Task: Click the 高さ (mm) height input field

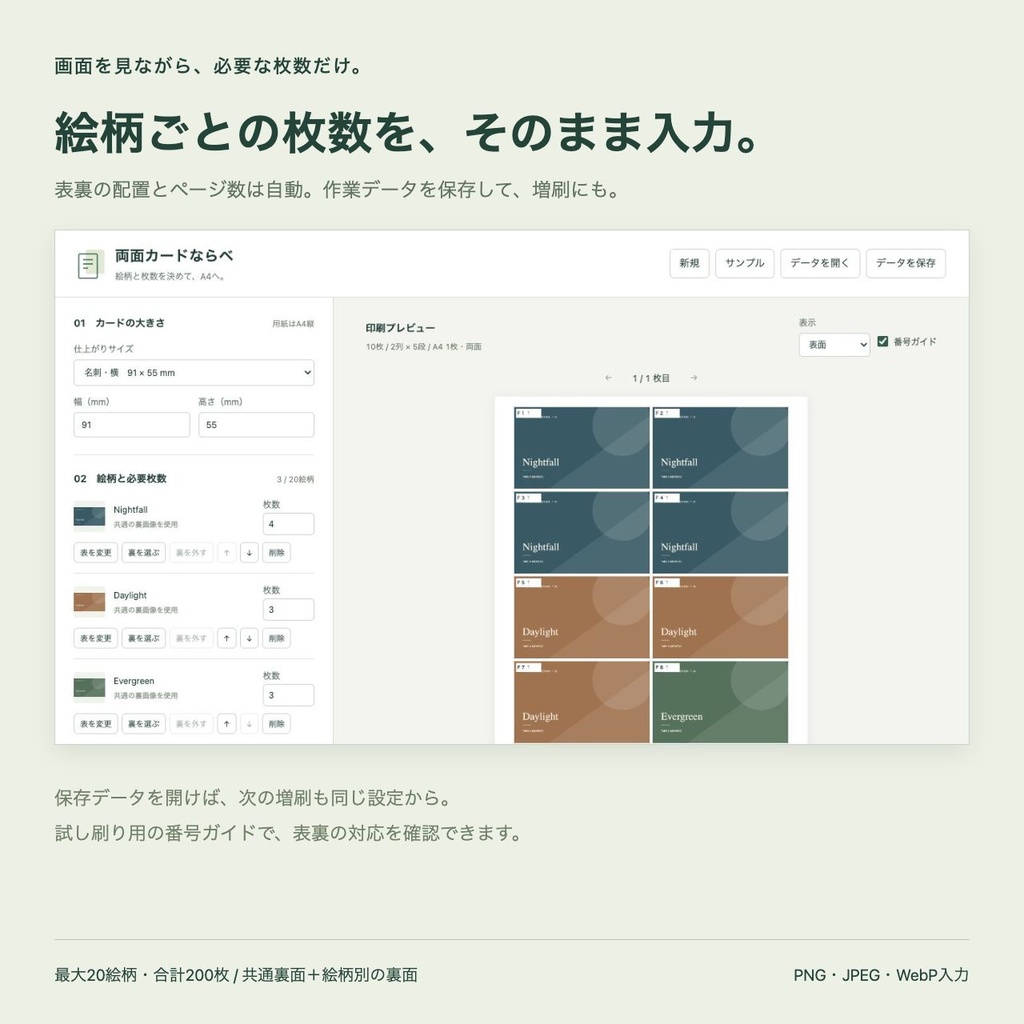Action: (256, 424)
